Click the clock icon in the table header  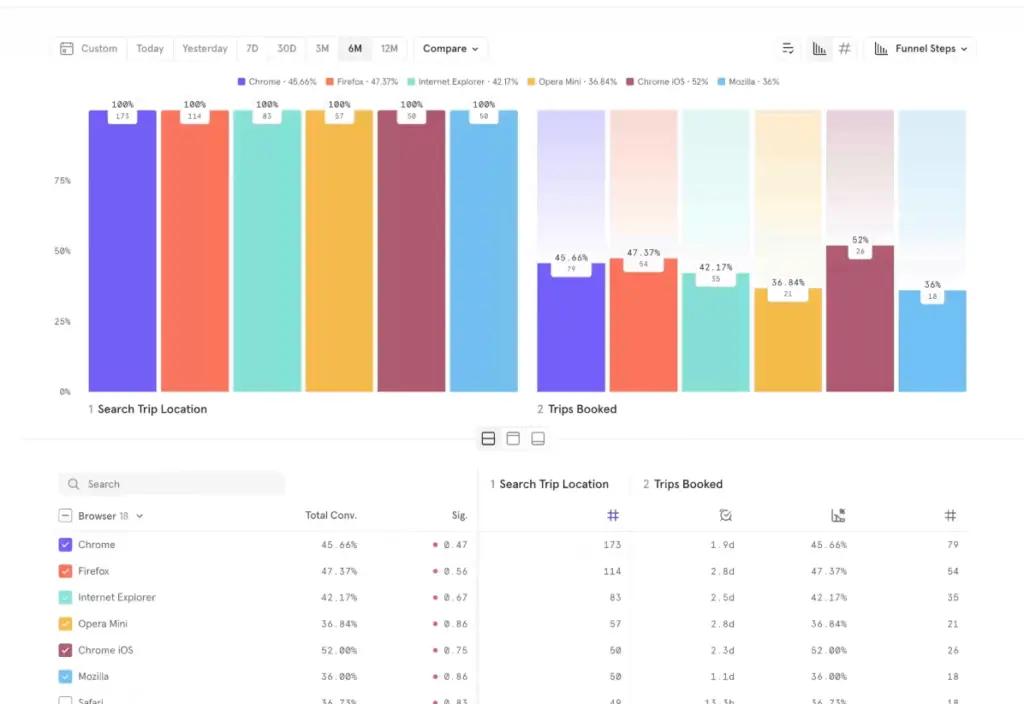[725, 514]
